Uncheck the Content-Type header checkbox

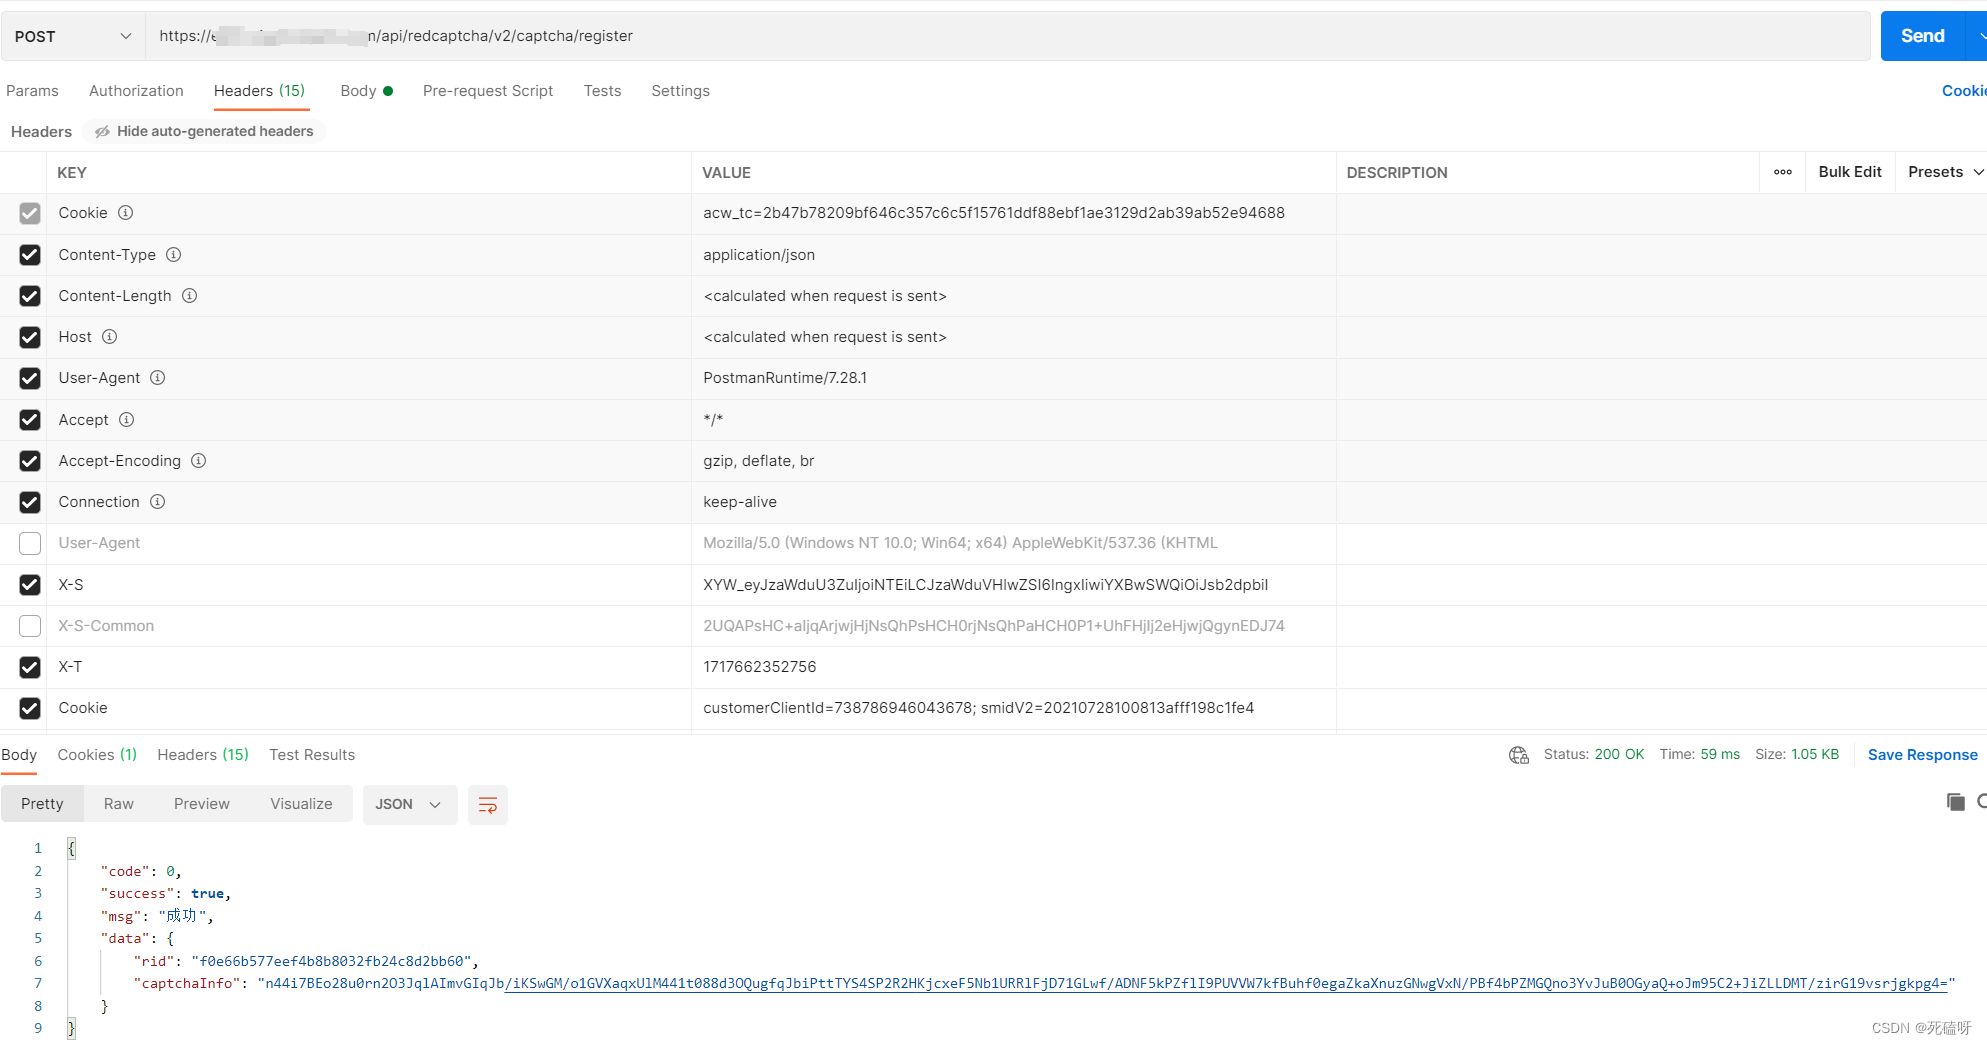pos(30,255)
